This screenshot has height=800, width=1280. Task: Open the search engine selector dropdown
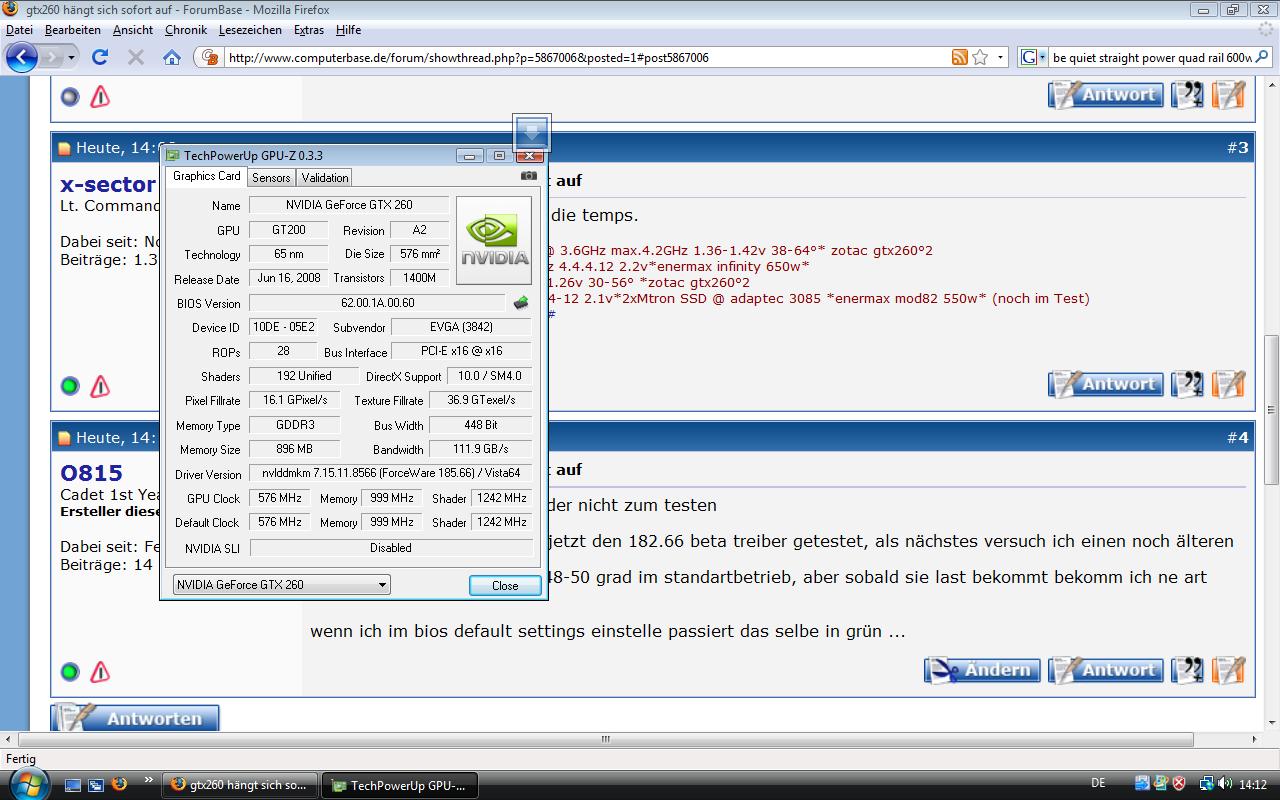pyautogui.click(x=1033, y=57)
